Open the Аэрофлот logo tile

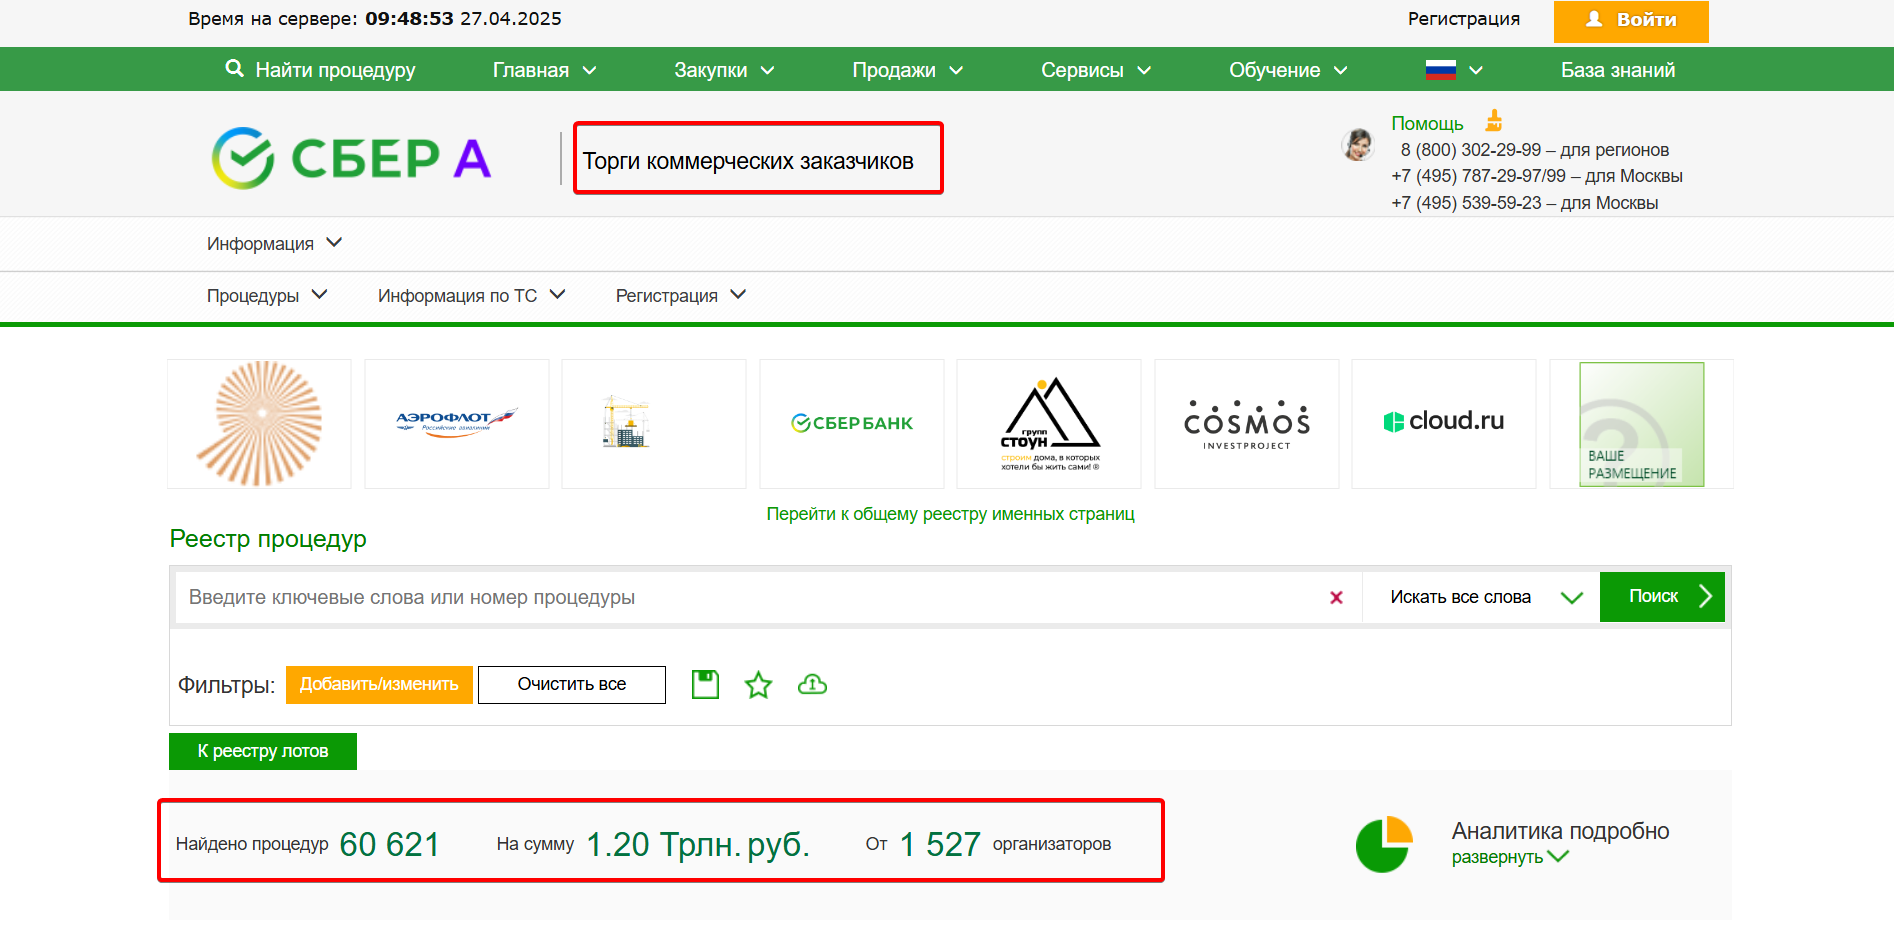(x=456, y=424)
